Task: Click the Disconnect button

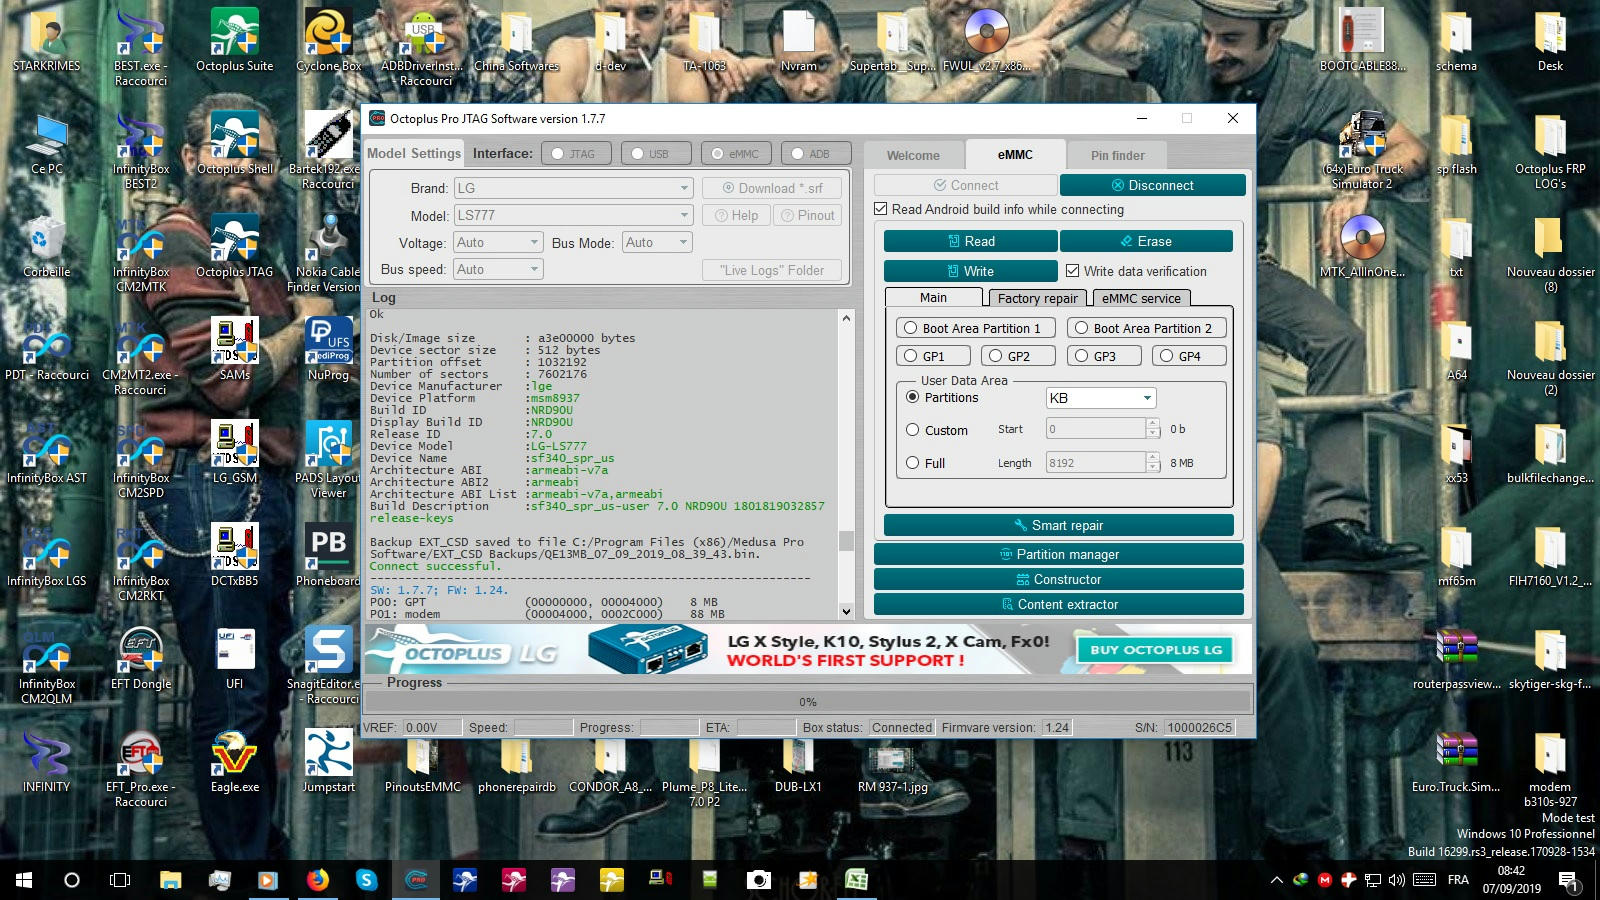Action: tap(1152, 185)
